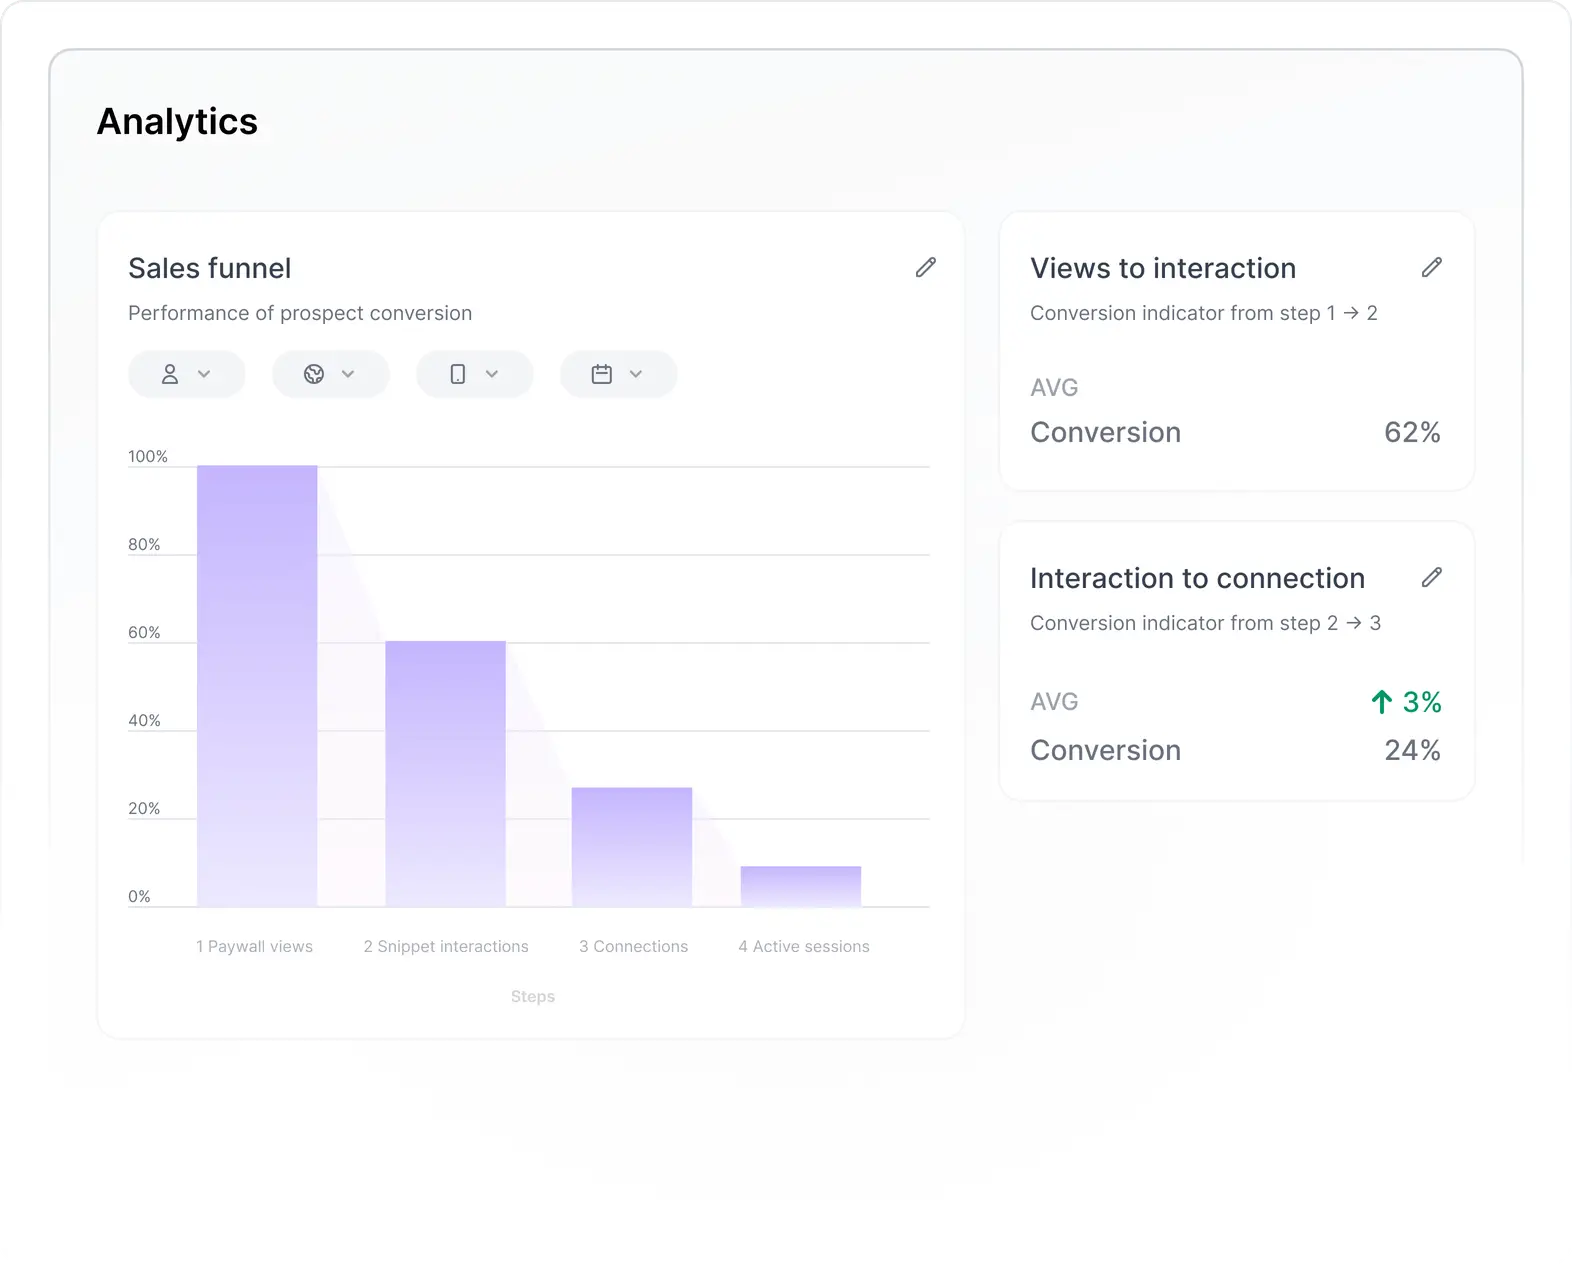
Task: Click the 20% y-axis label
Action: tap(144, 808)
